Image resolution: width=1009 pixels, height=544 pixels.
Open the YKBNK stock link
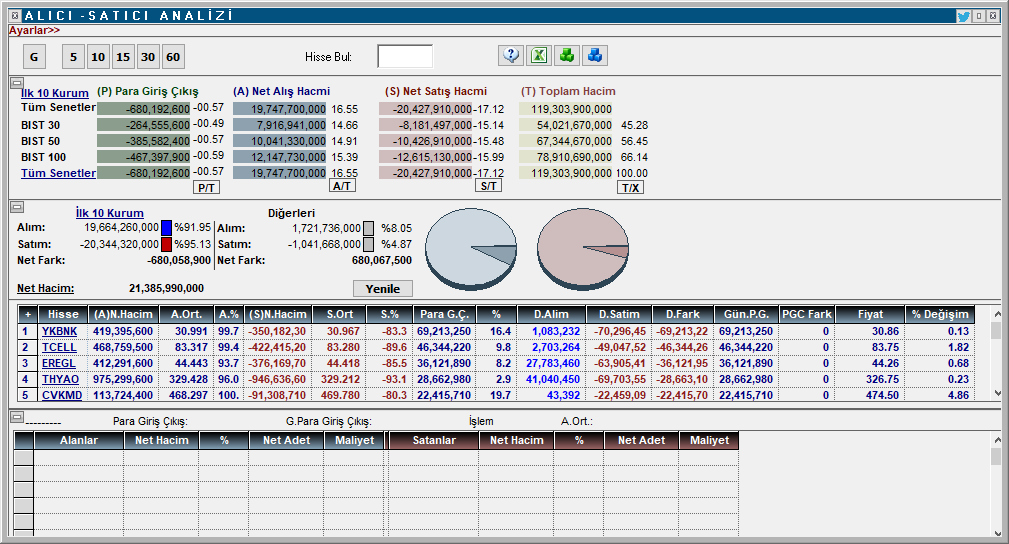pyautogui.click(x=59, y=331)
